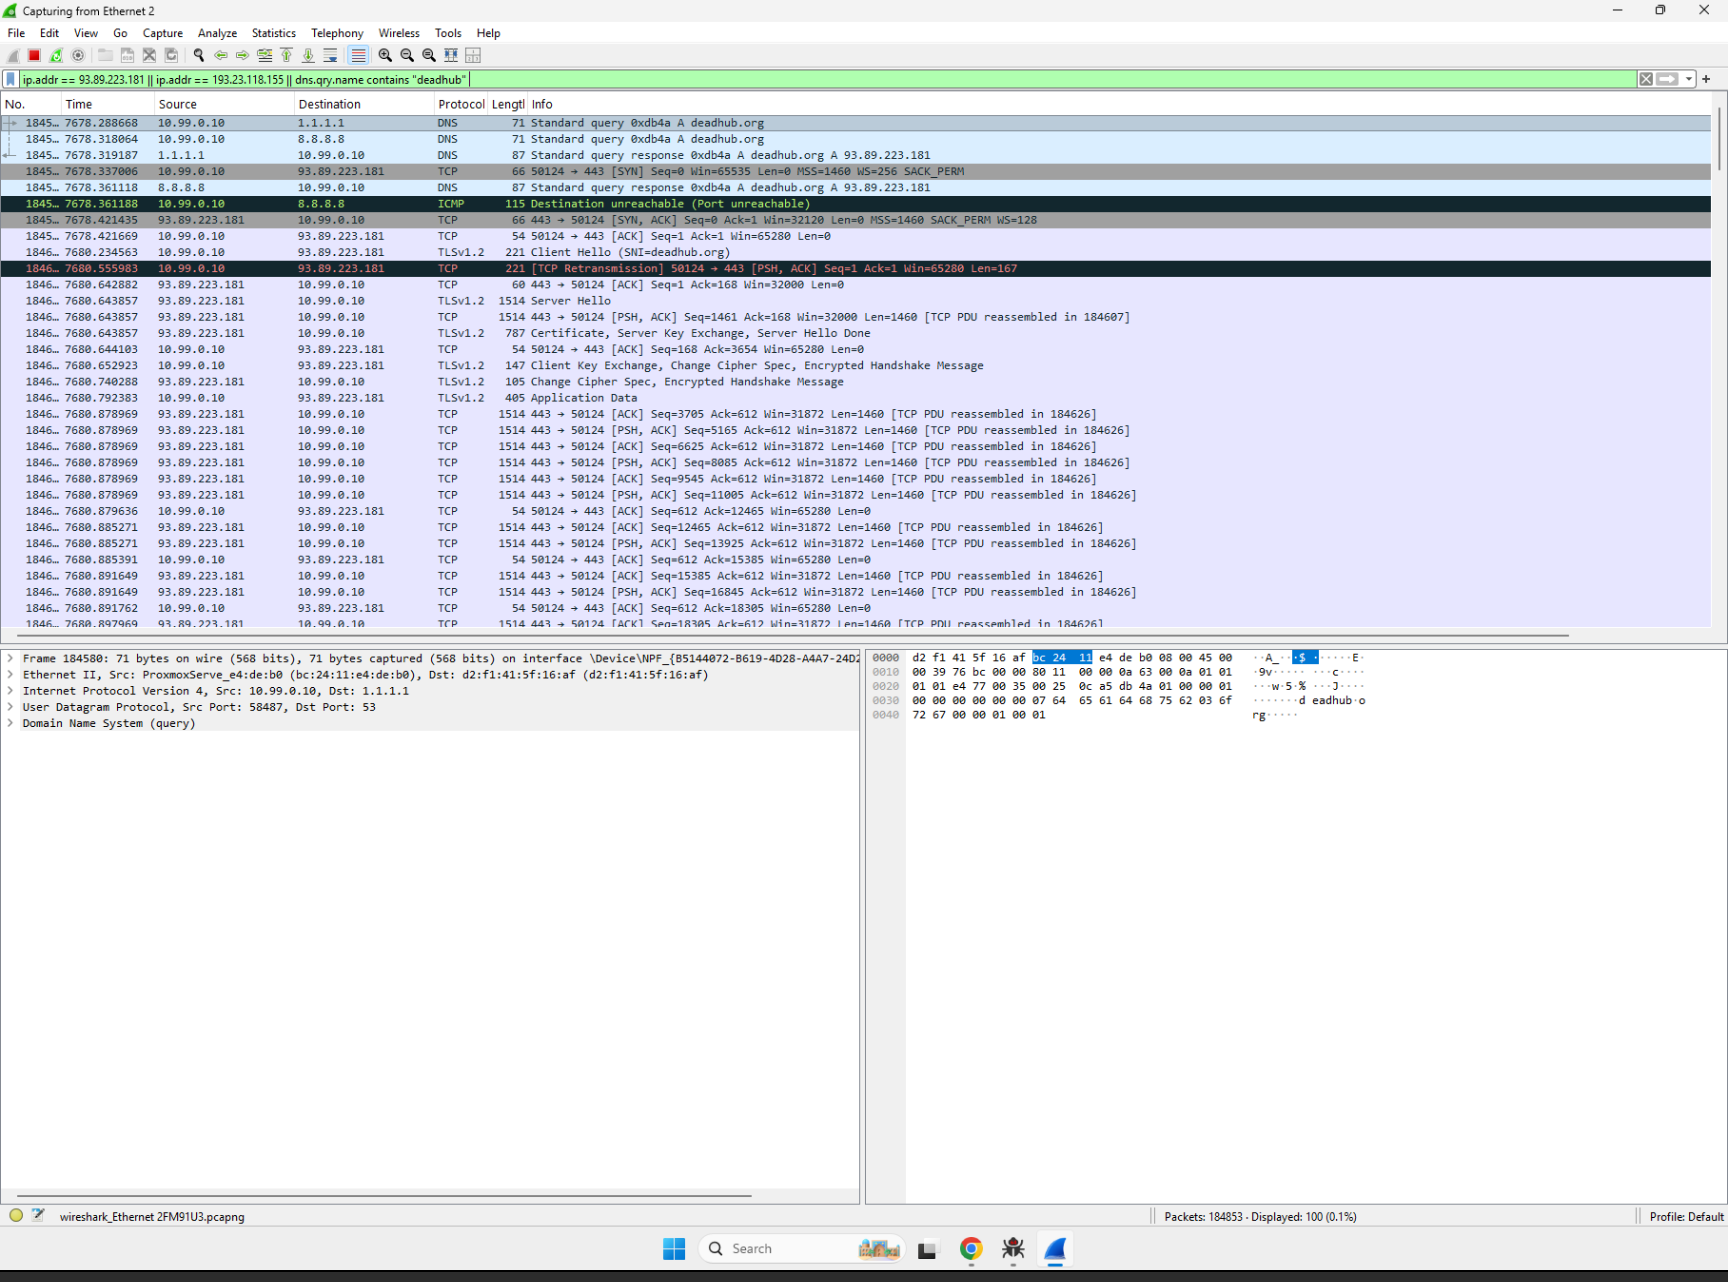Stop the running packet capture

[34, 56]
